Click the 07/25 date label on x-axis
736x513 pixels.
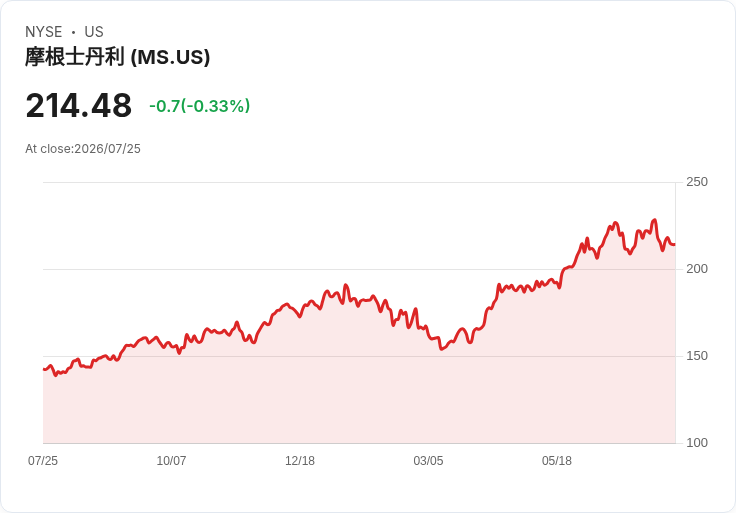click(x=43, y=461)
